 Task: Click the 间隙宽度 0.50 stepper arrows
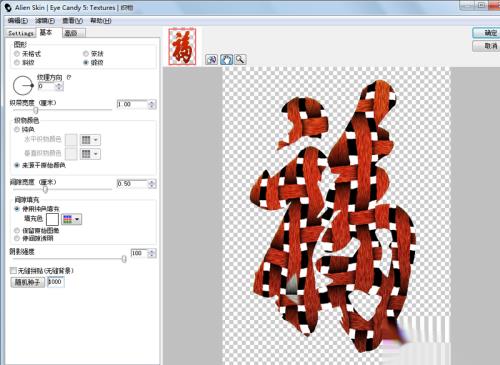coord(152,184)
